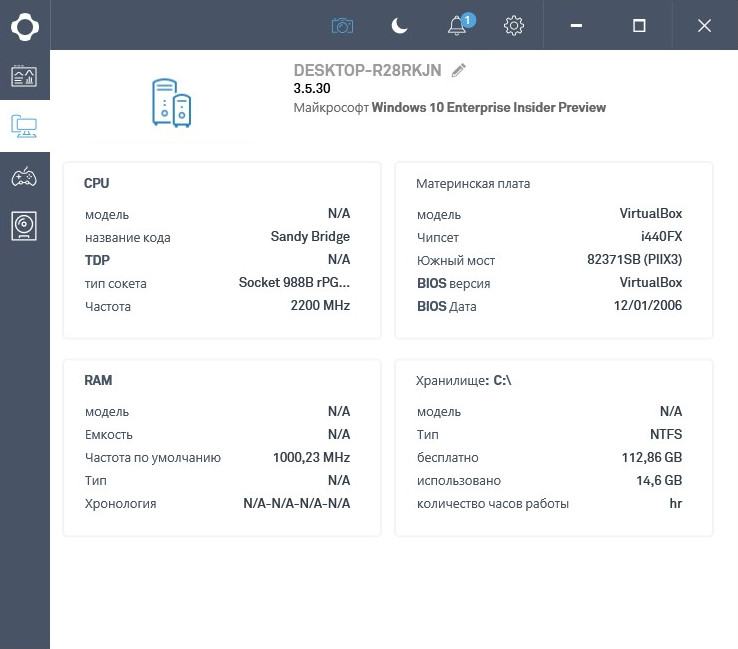Click количество часов работы label
The height and width of the screenshot is (649, 738).
tap(493, 504)
